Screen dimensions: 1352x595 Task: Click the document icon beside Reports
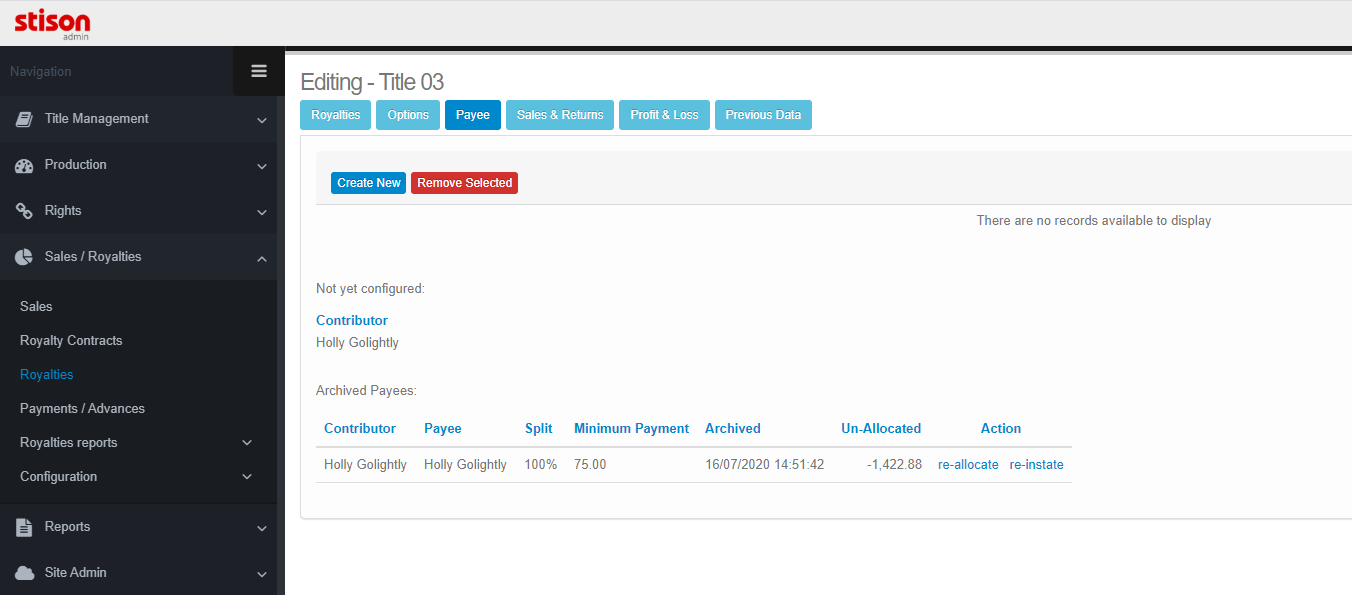pyautogui.click(x=24, y=527)
